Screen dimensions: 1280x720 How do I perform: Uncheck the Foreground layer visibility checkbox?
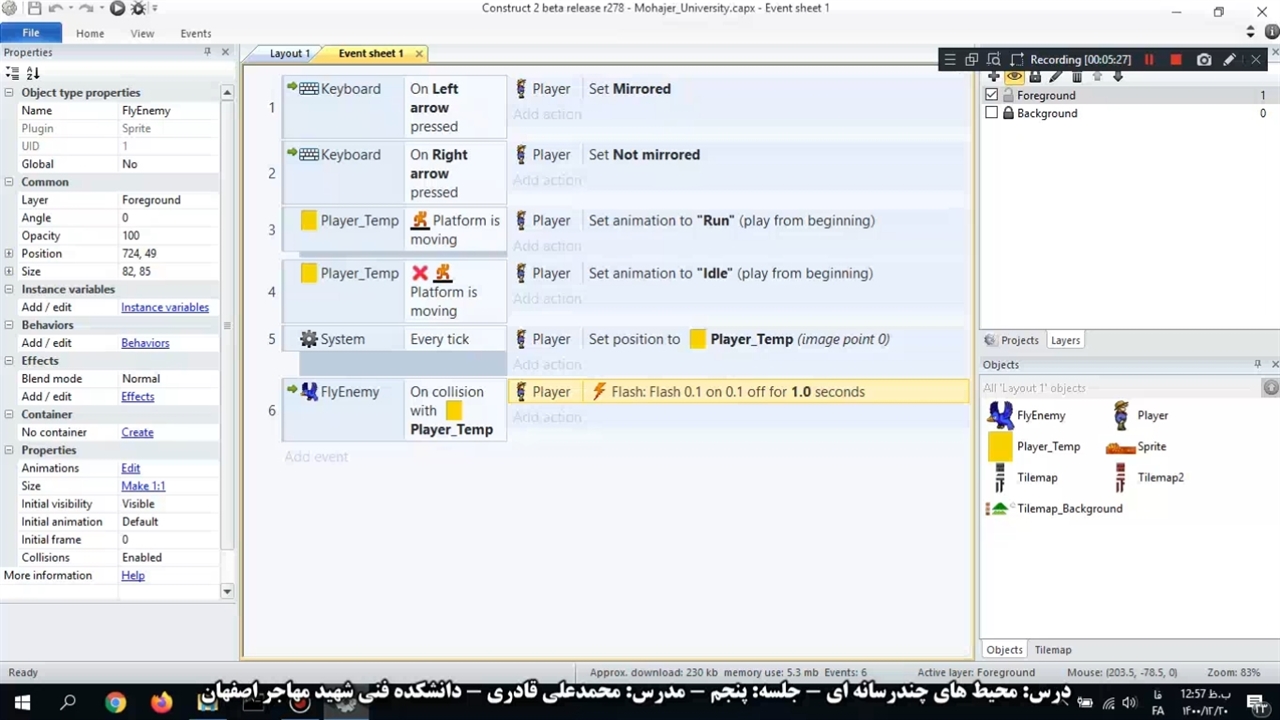coord(992,95)
